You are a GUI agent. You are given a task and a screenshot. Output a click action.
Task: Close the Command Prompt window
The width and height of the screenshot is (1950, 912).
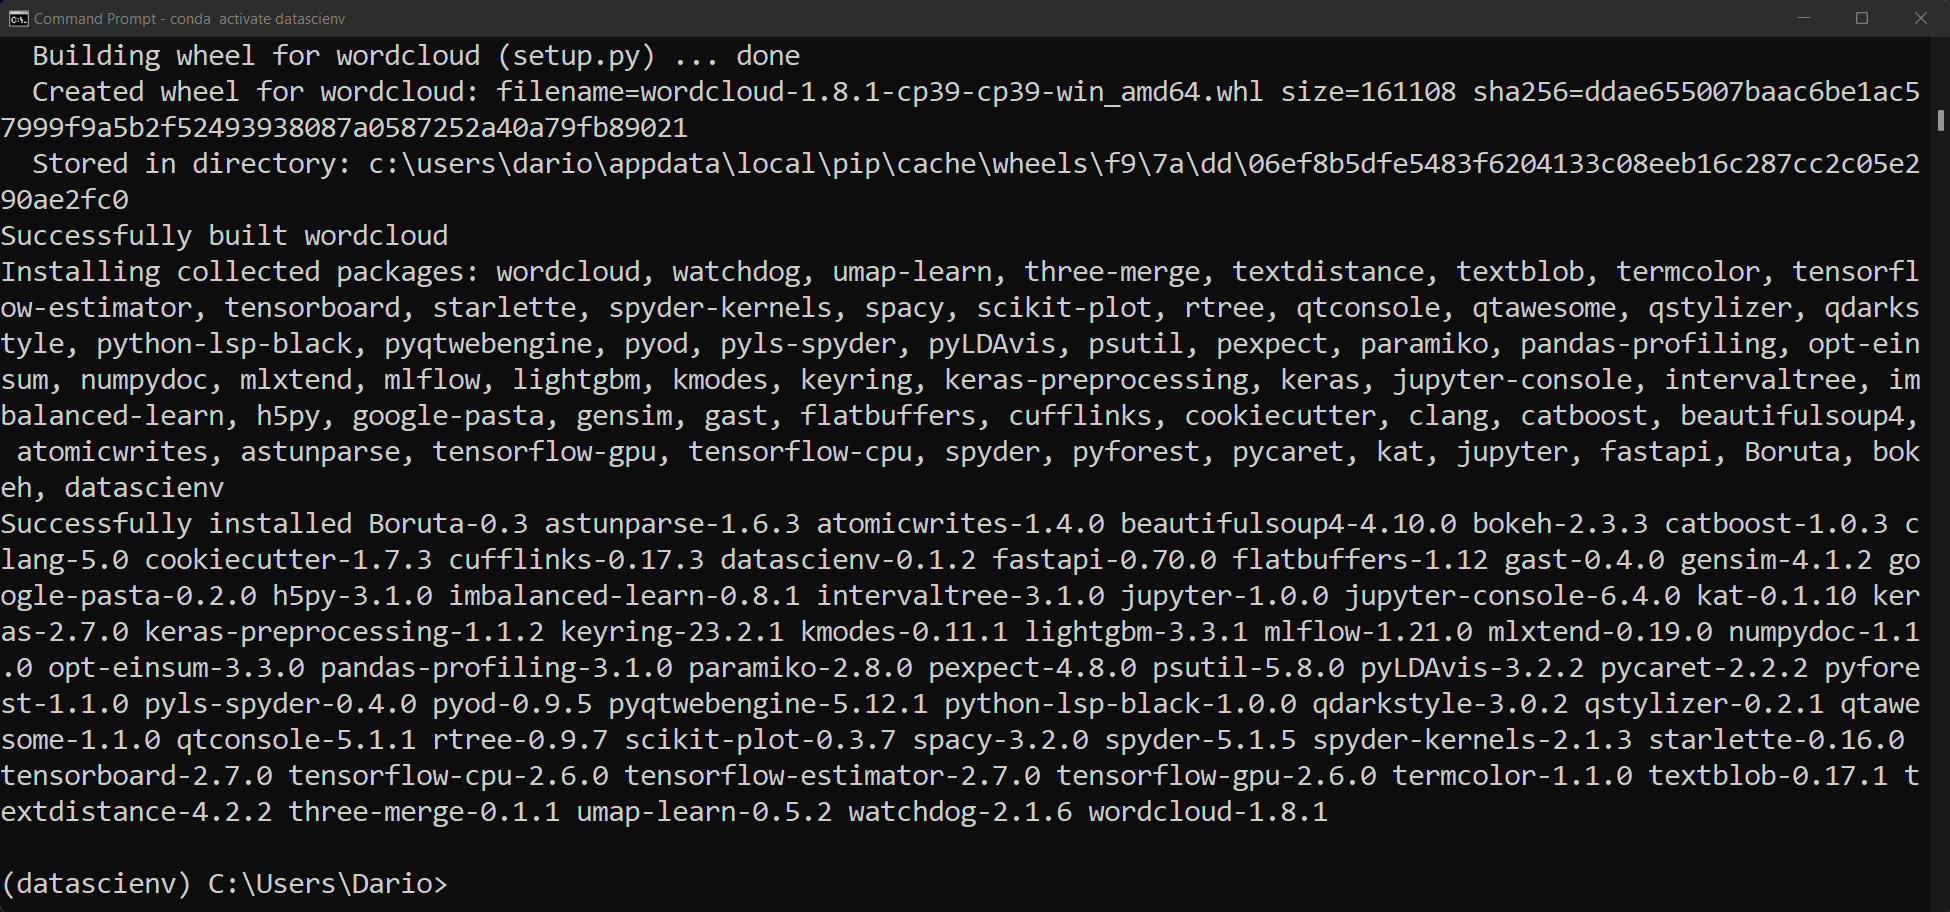(x=1920, y=18)
